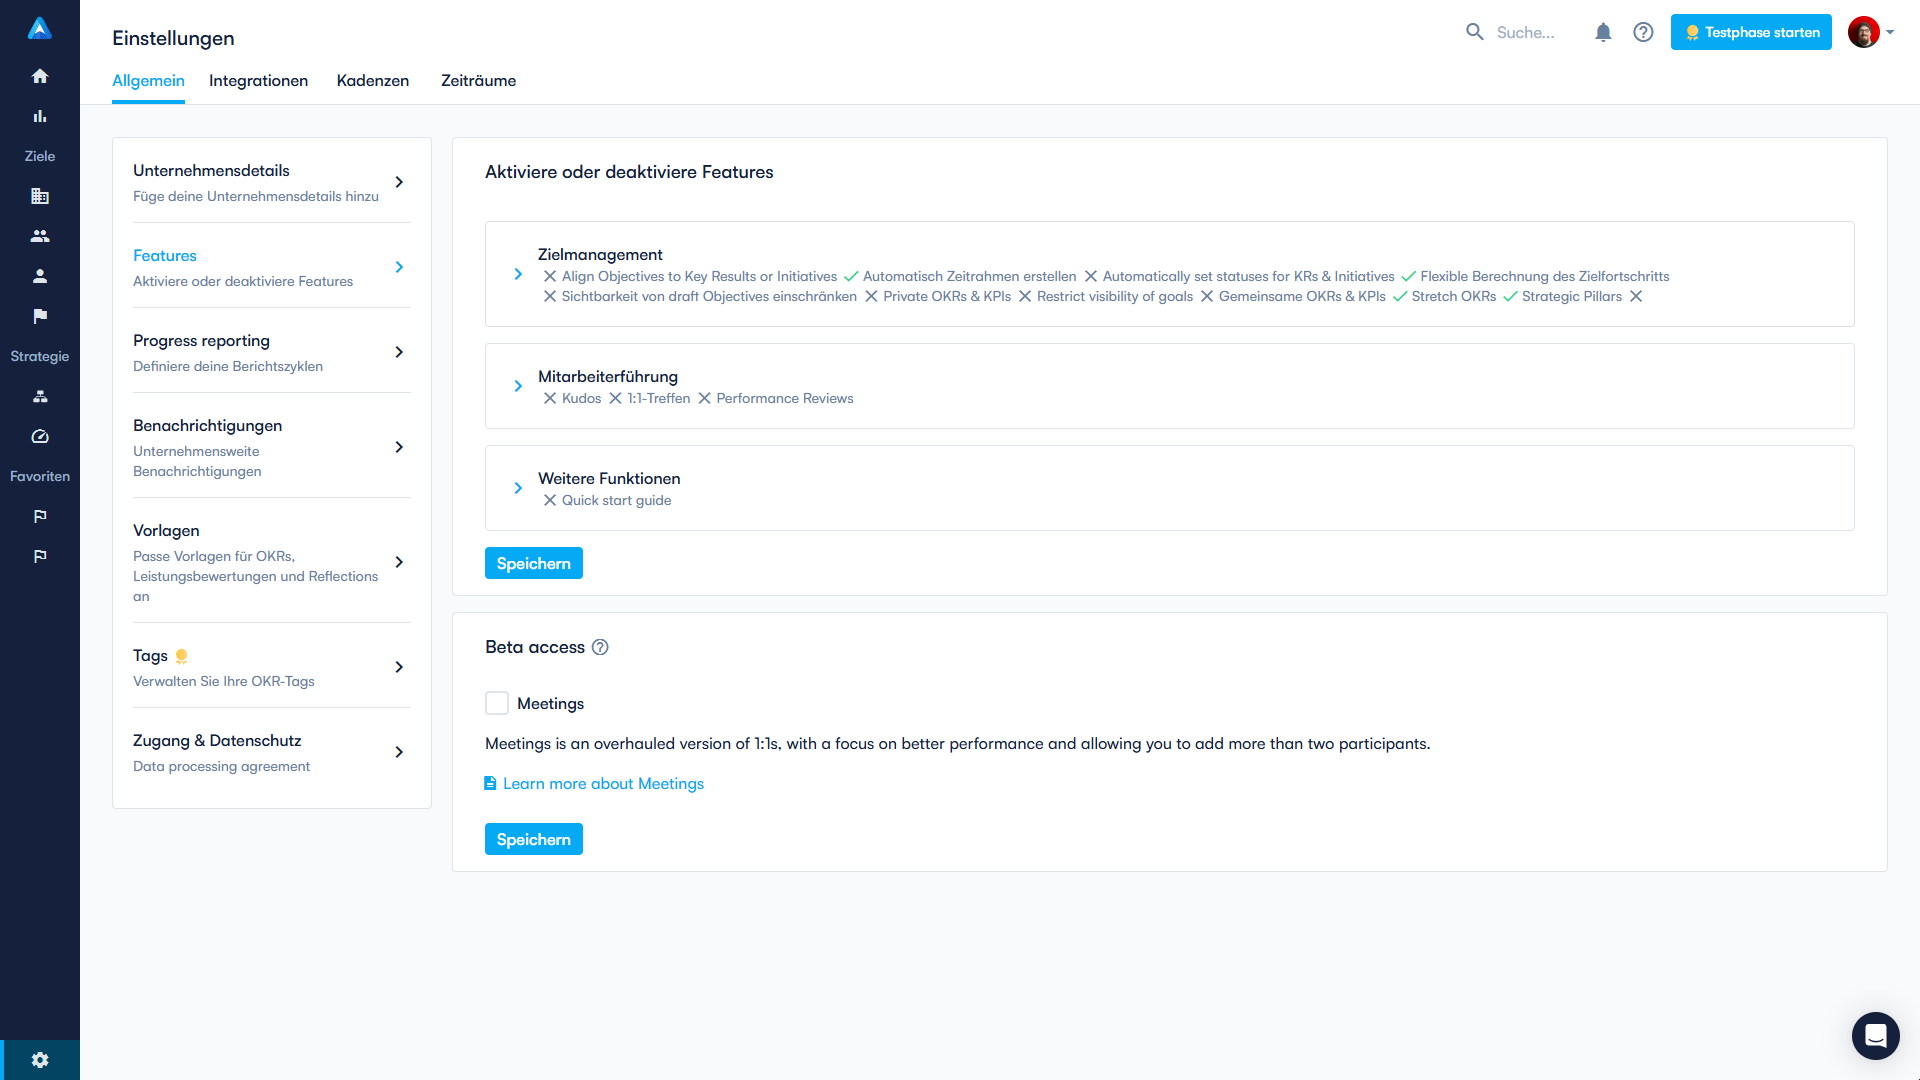Expand the Weitere Funktionen section
Screen dimensions: 1920x1080
click(x=518, y=488)
